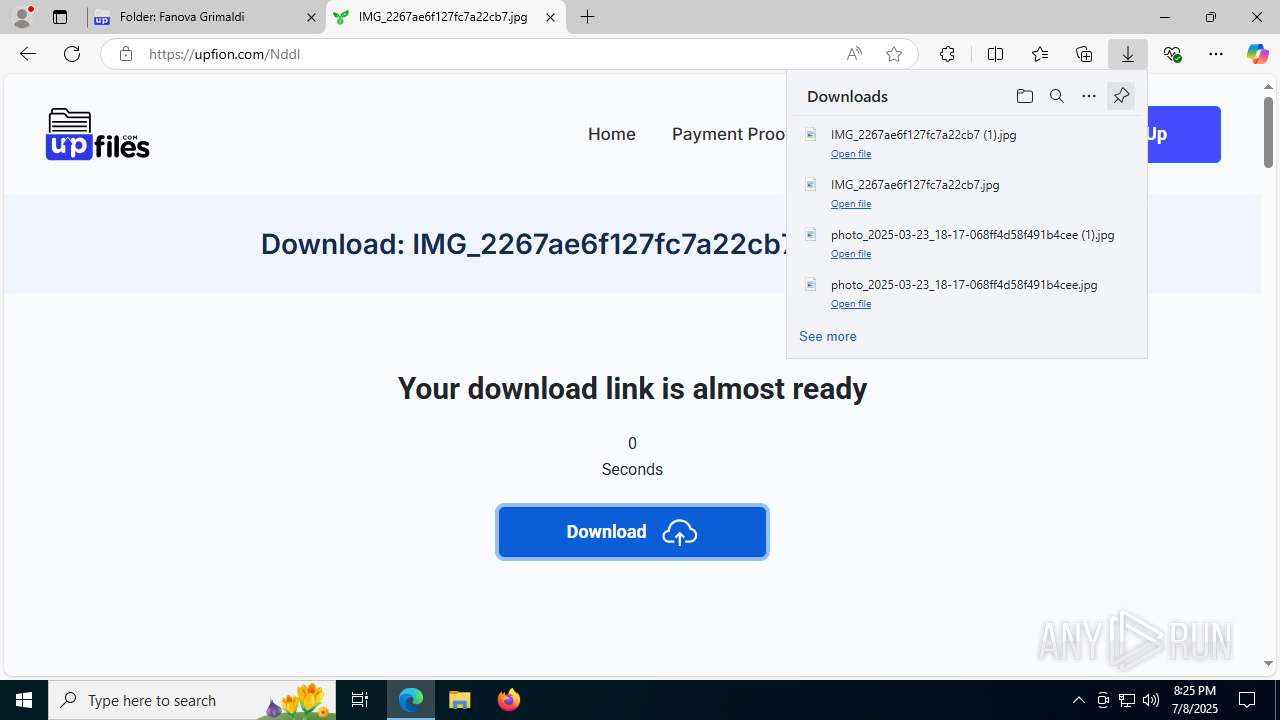Screen dimensions: 1280x720
Task: Open file link for IMG_2267ae6f127fc7a22cb7.jpg
Action: coord(851,204)
